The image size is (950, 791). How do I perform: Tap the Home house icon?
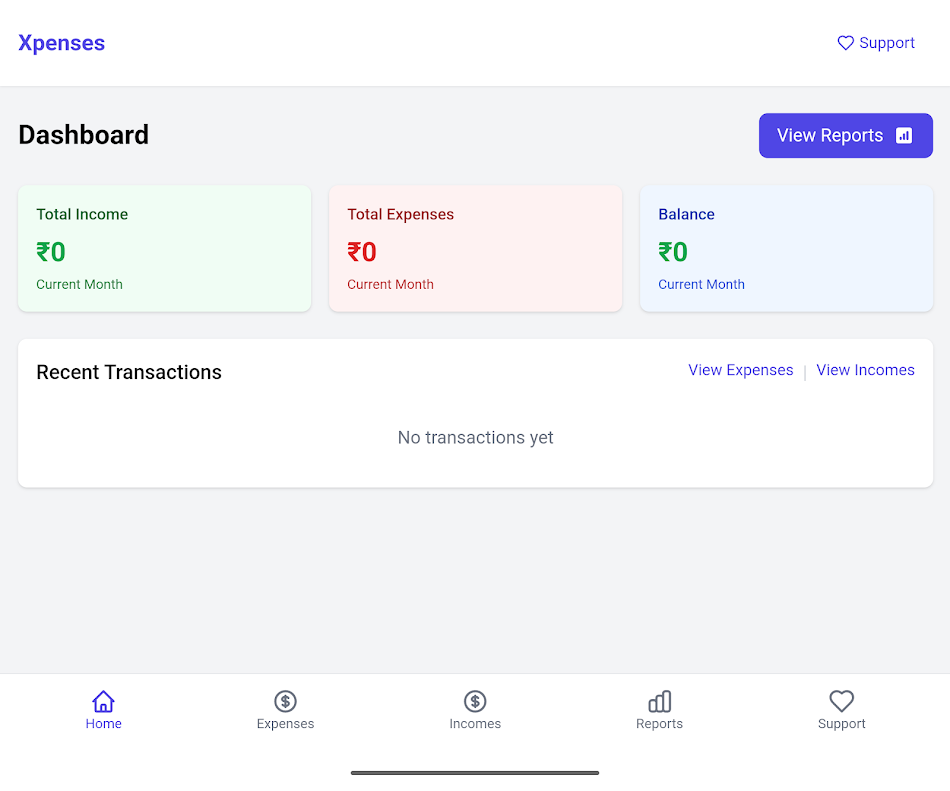(103, 701)
